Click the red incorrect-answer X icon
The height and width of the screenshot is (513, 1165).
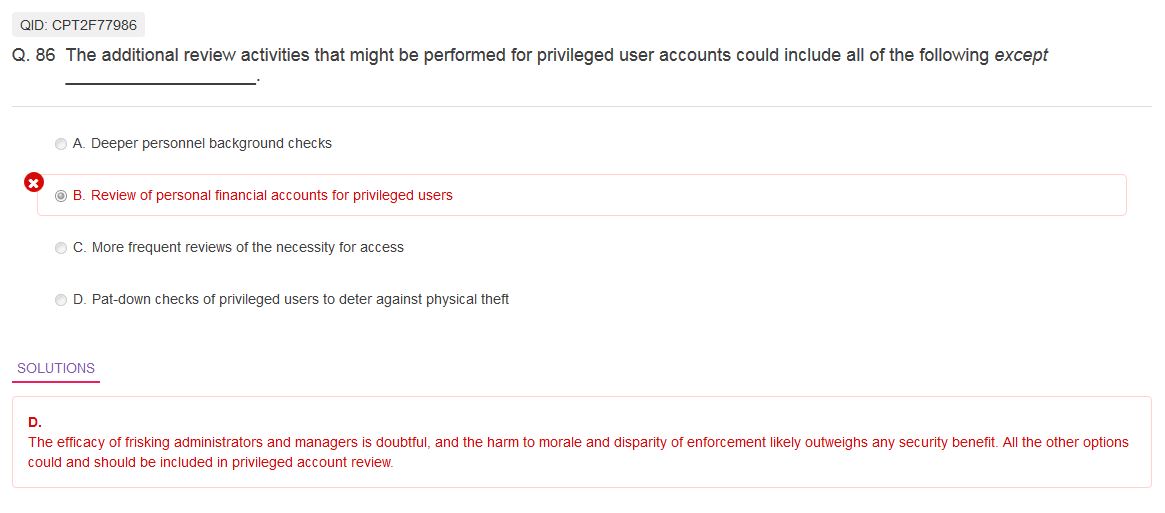pos(33,182)
